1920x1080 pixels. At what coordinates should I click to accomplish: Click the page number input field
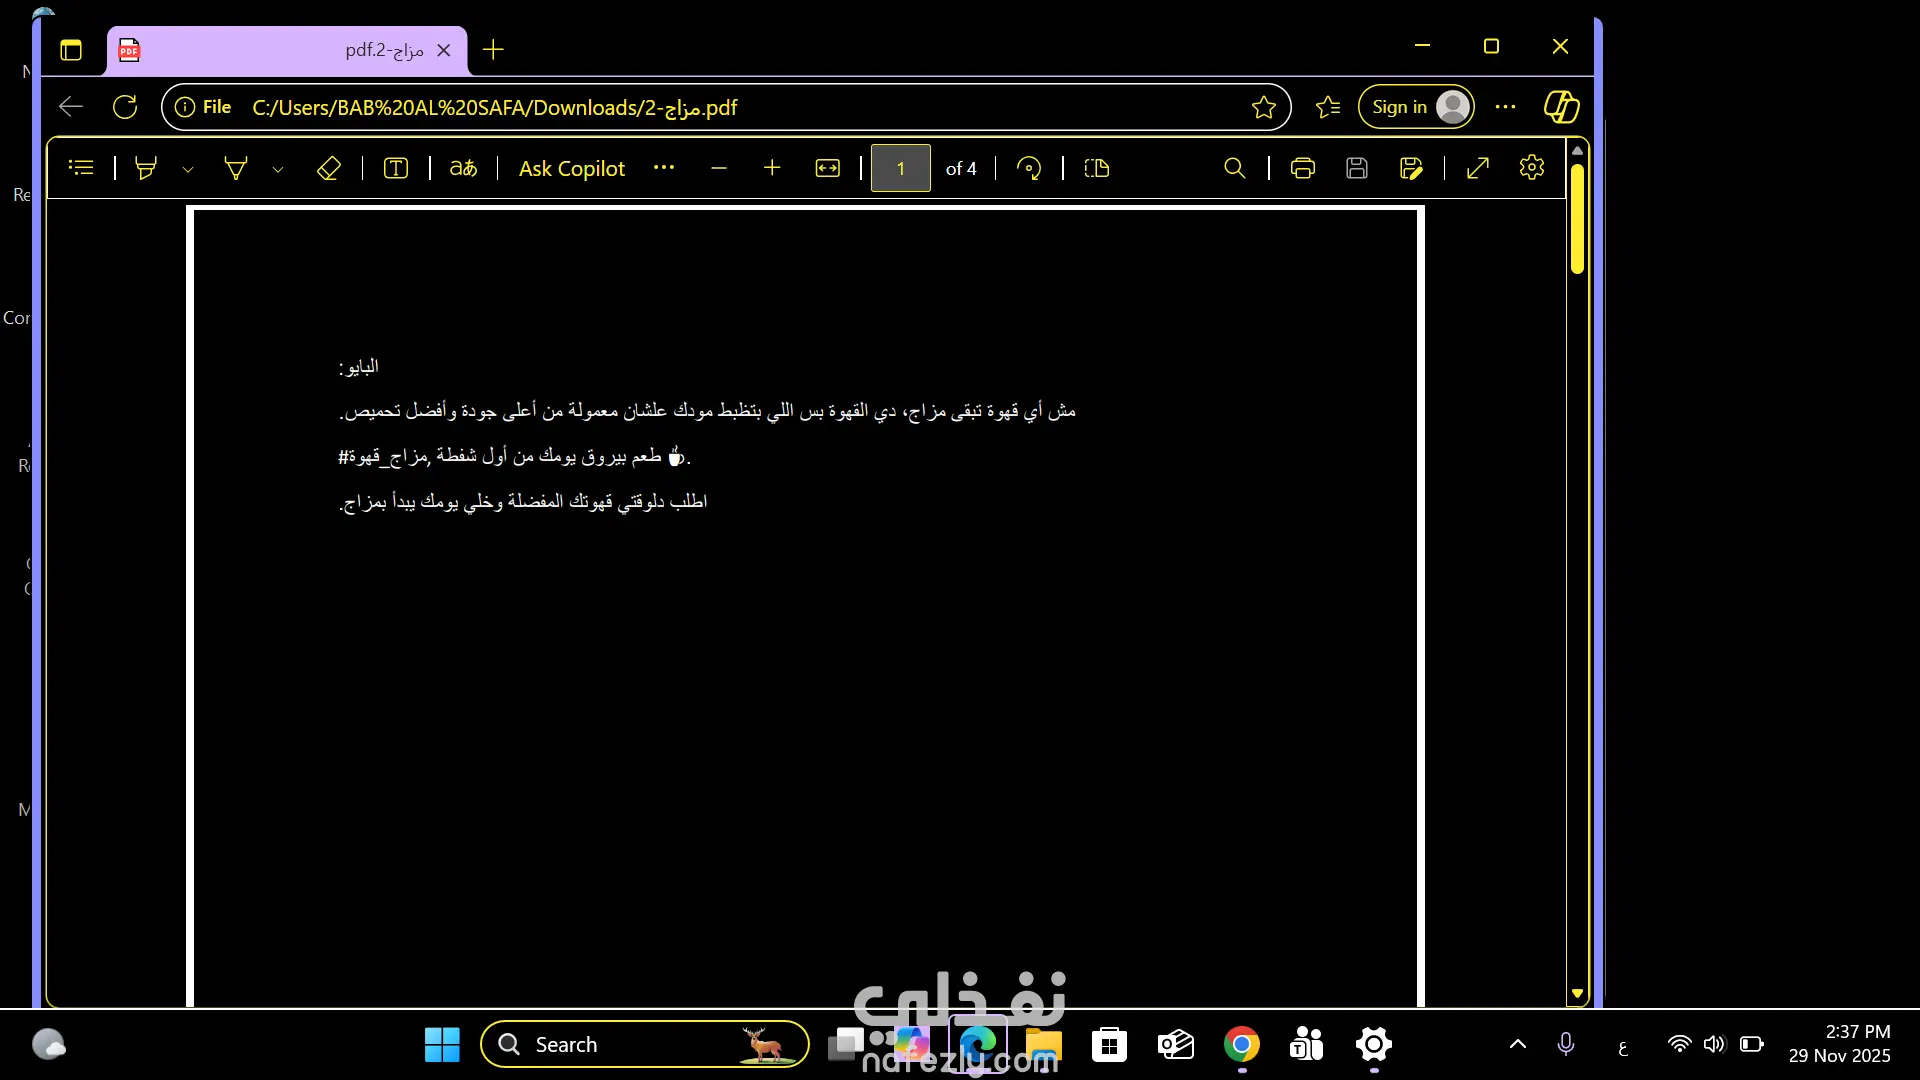coord(900,168)
